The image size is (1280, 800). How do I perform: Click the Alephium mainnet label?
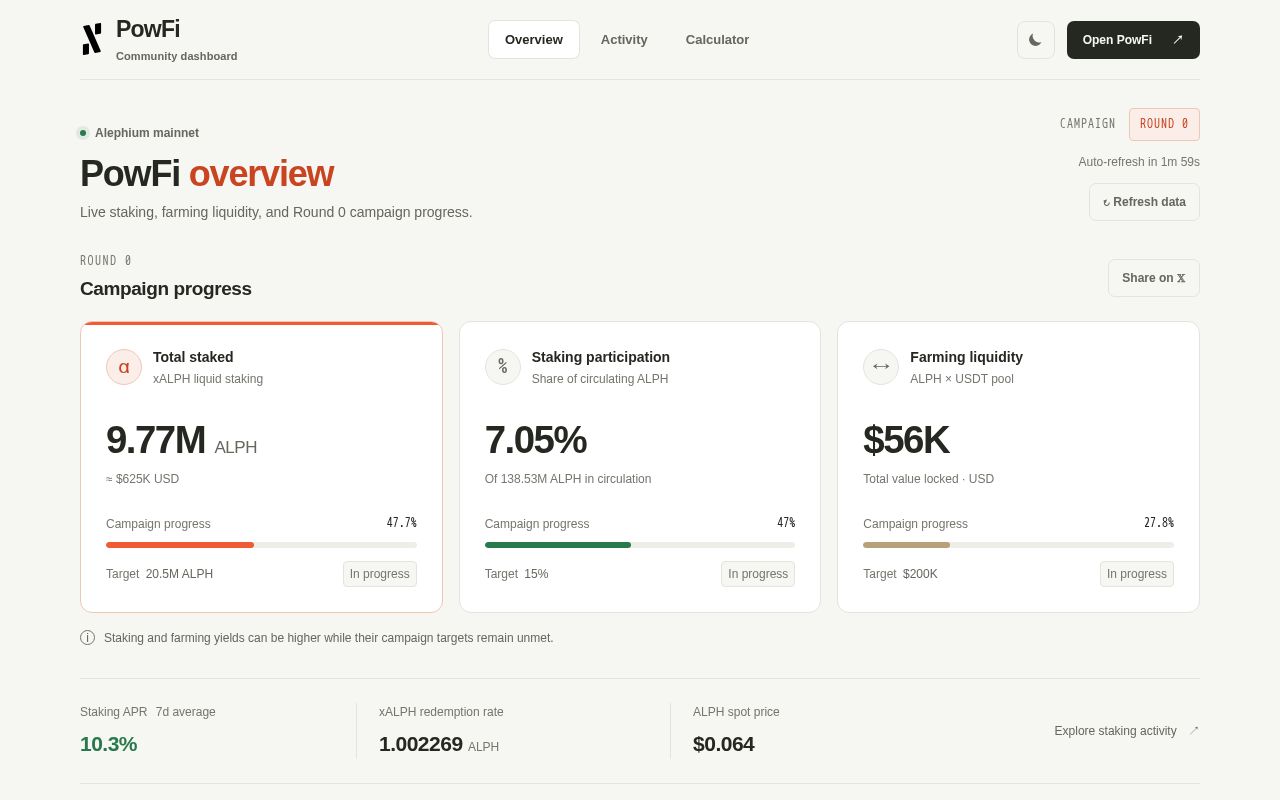point(147,133)
